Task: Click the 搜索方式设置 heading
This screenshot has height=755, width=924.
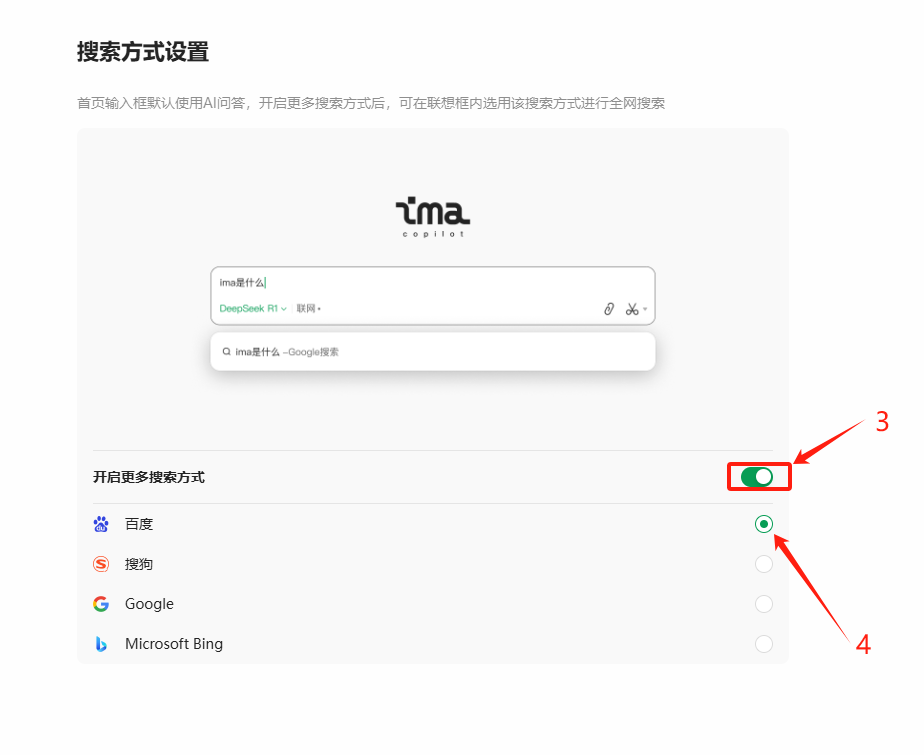Action: point(143,52)
